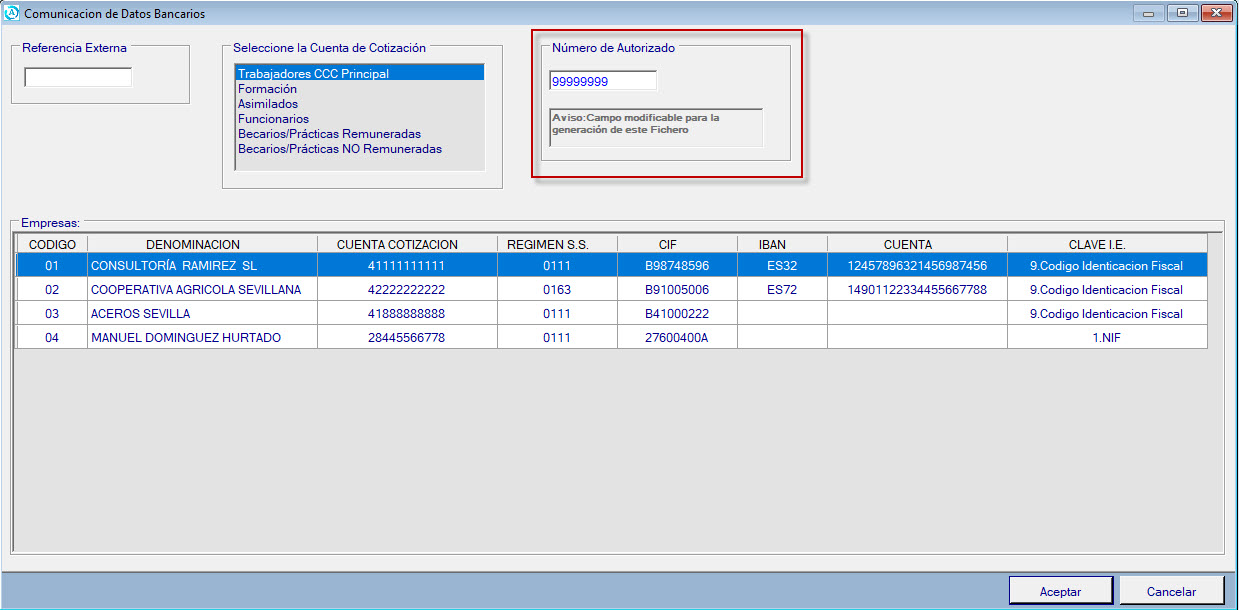This screenshot has width=1239, height=610.
Task: Click the Número de Autorizado field
Action: pos(602,81)
